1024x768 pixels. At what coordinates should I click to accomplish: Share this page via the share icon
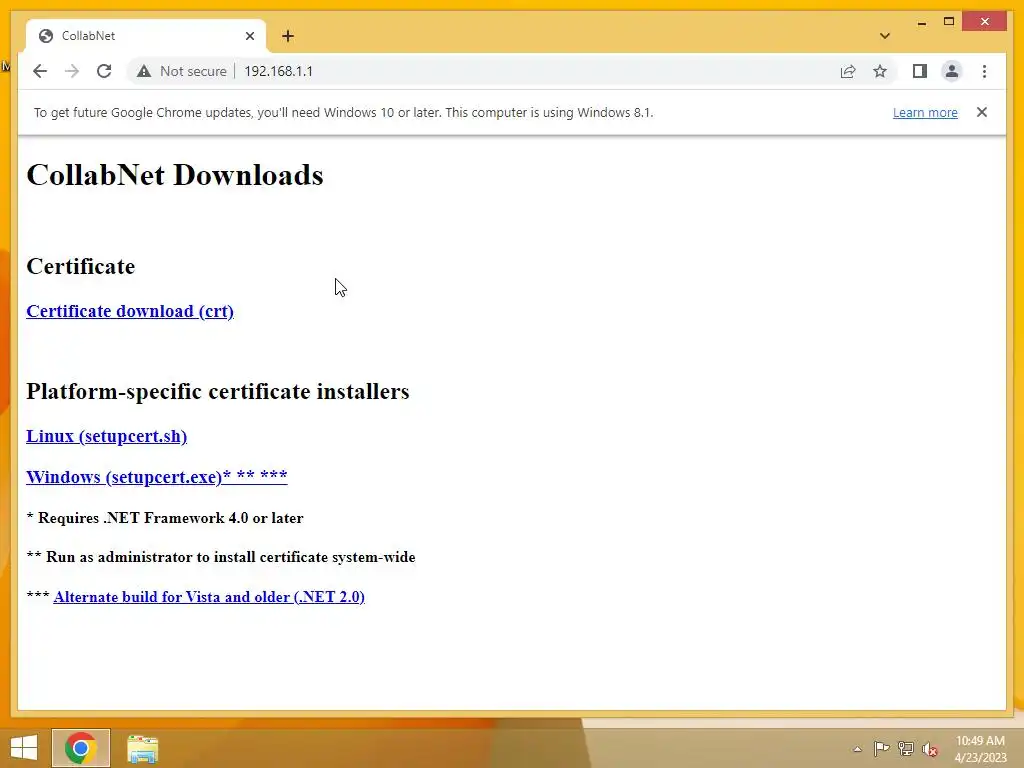coord(848,71)
